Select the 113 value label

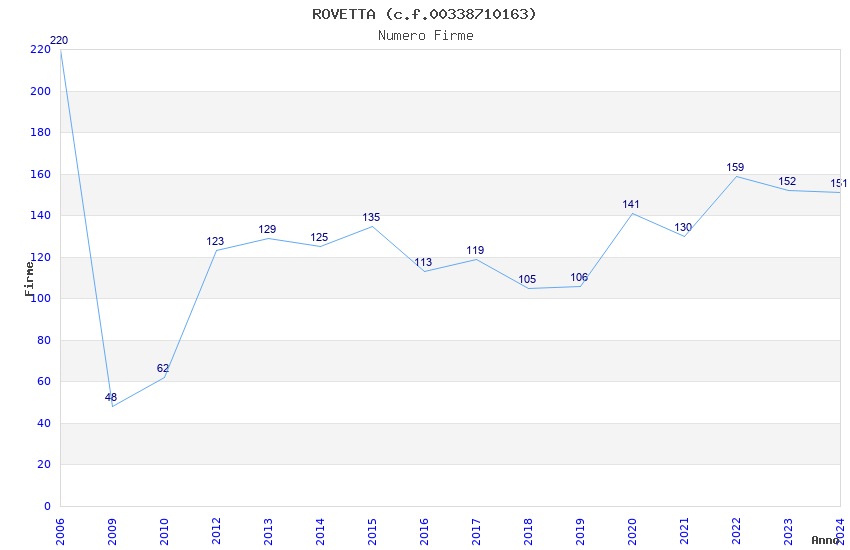(423, 263)
